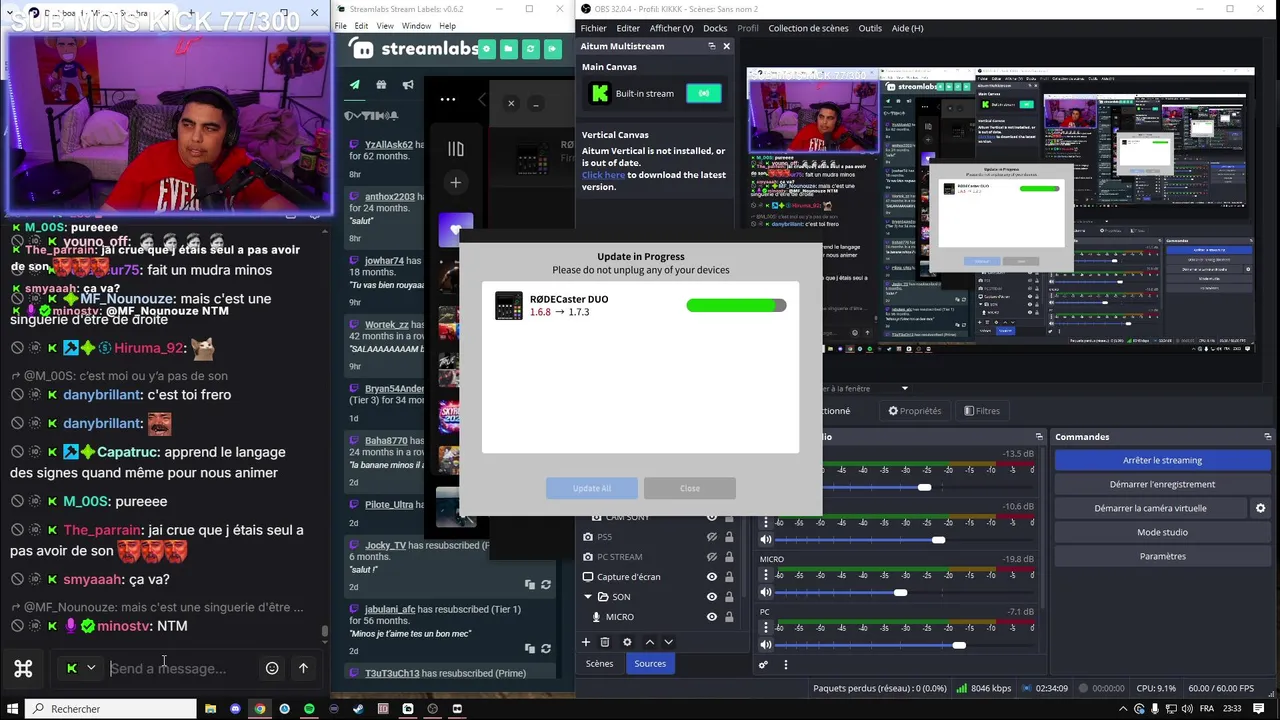Click Send a message input field
Image resolution: width=1280 pixels, height=720 pixels.
(x=182, y=668)
